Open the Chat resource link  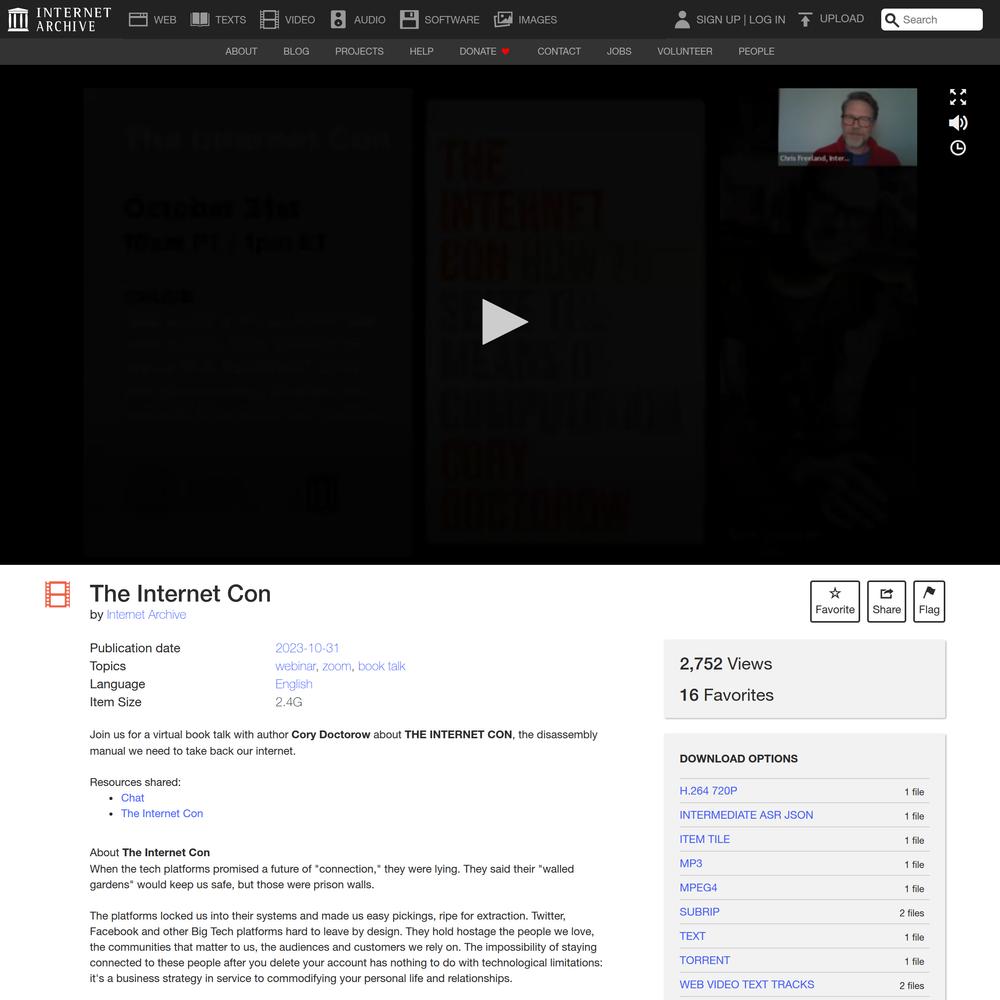(x=132, y=798)
